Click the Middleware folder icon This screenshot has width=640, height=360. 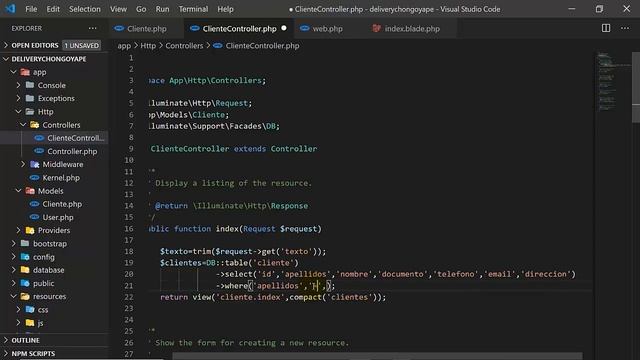pyautogui.click(x=35, y=164)
